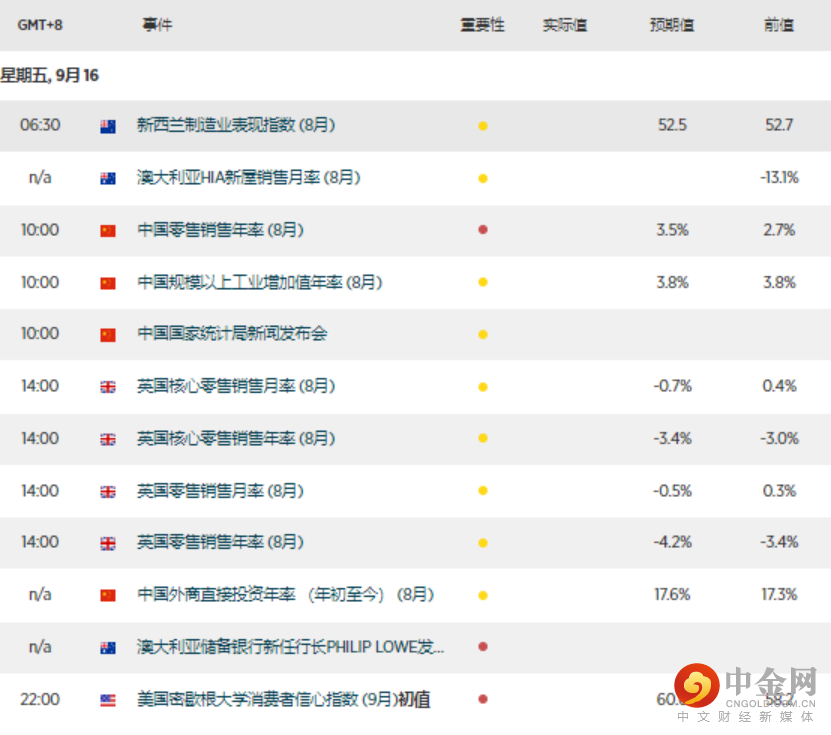Click the 实际值 column header
Screen dimensions: 831x735
[x=565, y=25]
